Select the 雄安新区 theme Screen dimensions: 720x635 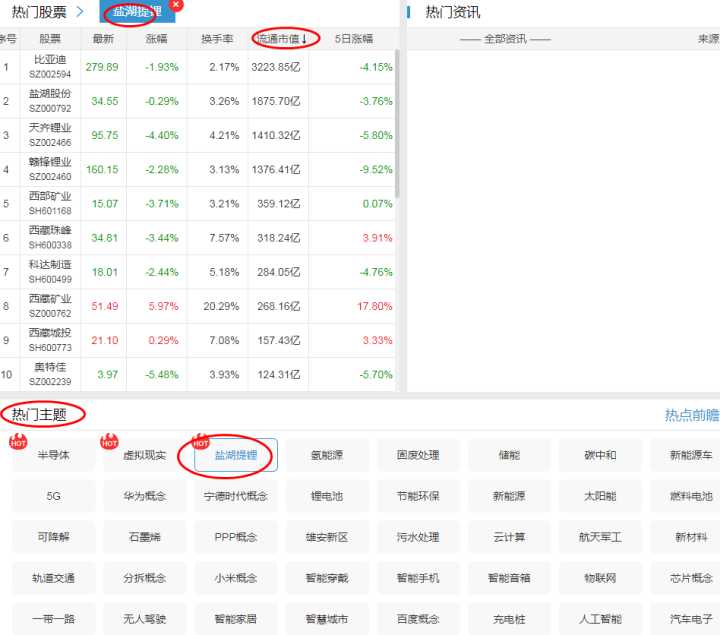coord(326,537)
